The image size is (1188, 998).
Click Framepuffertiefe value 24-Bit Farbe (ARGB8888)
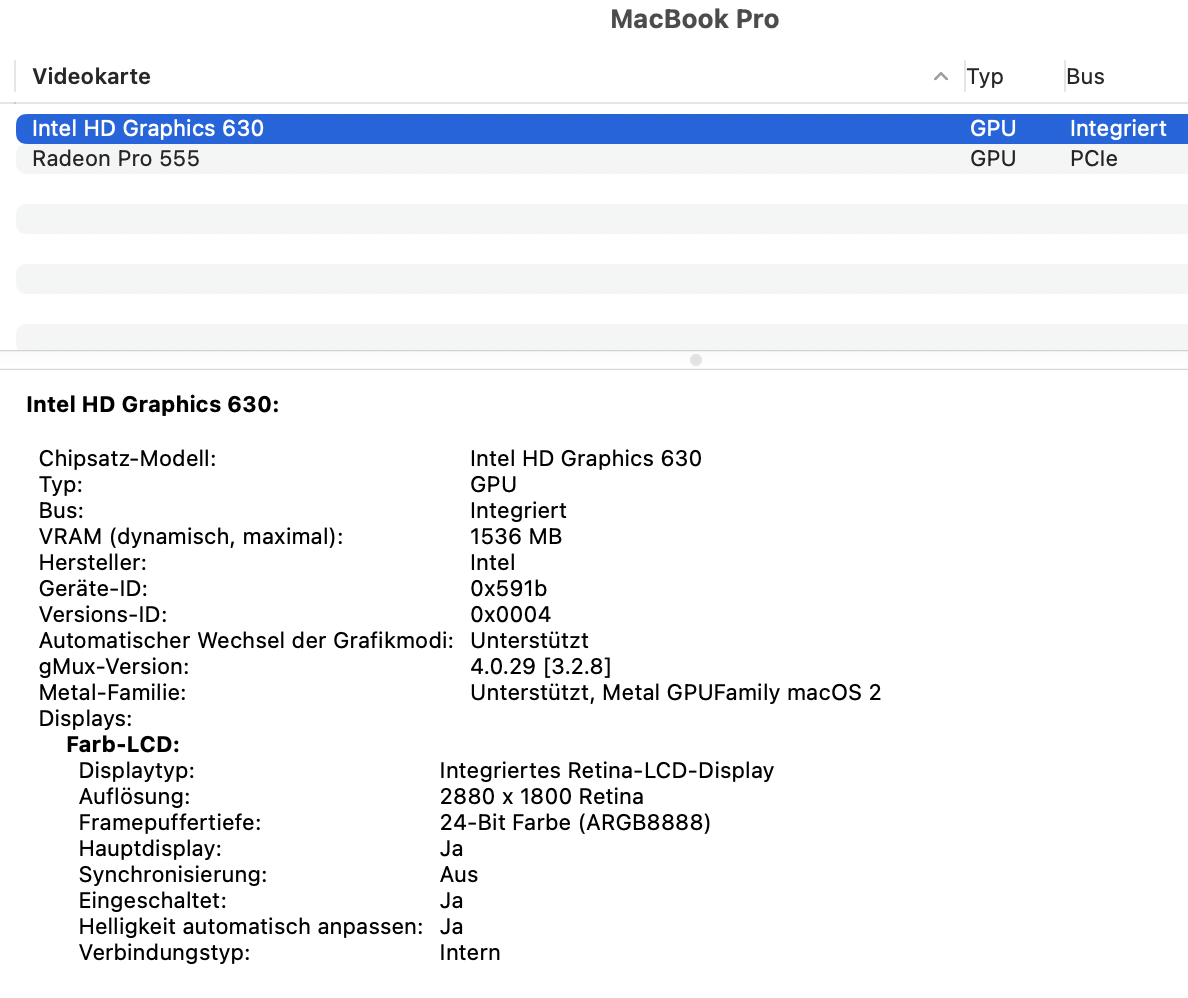[575, 823]
